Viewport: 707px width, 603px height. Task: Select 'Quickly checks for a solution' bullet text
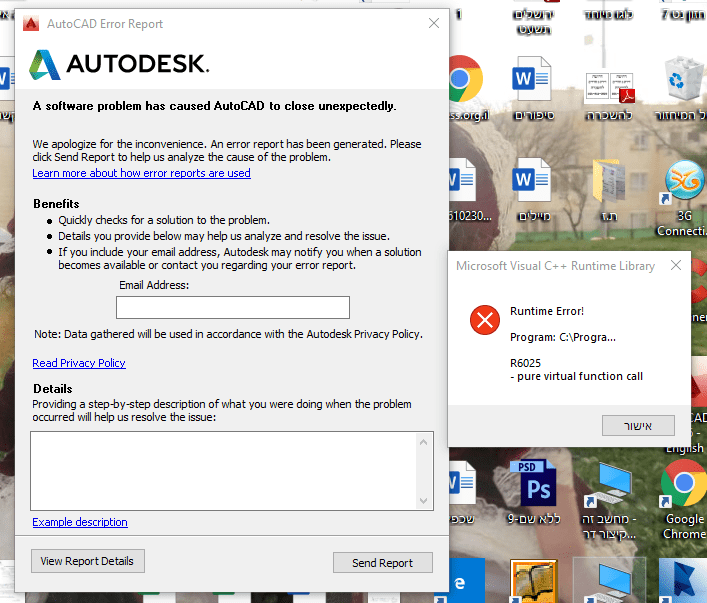[164, 220]
